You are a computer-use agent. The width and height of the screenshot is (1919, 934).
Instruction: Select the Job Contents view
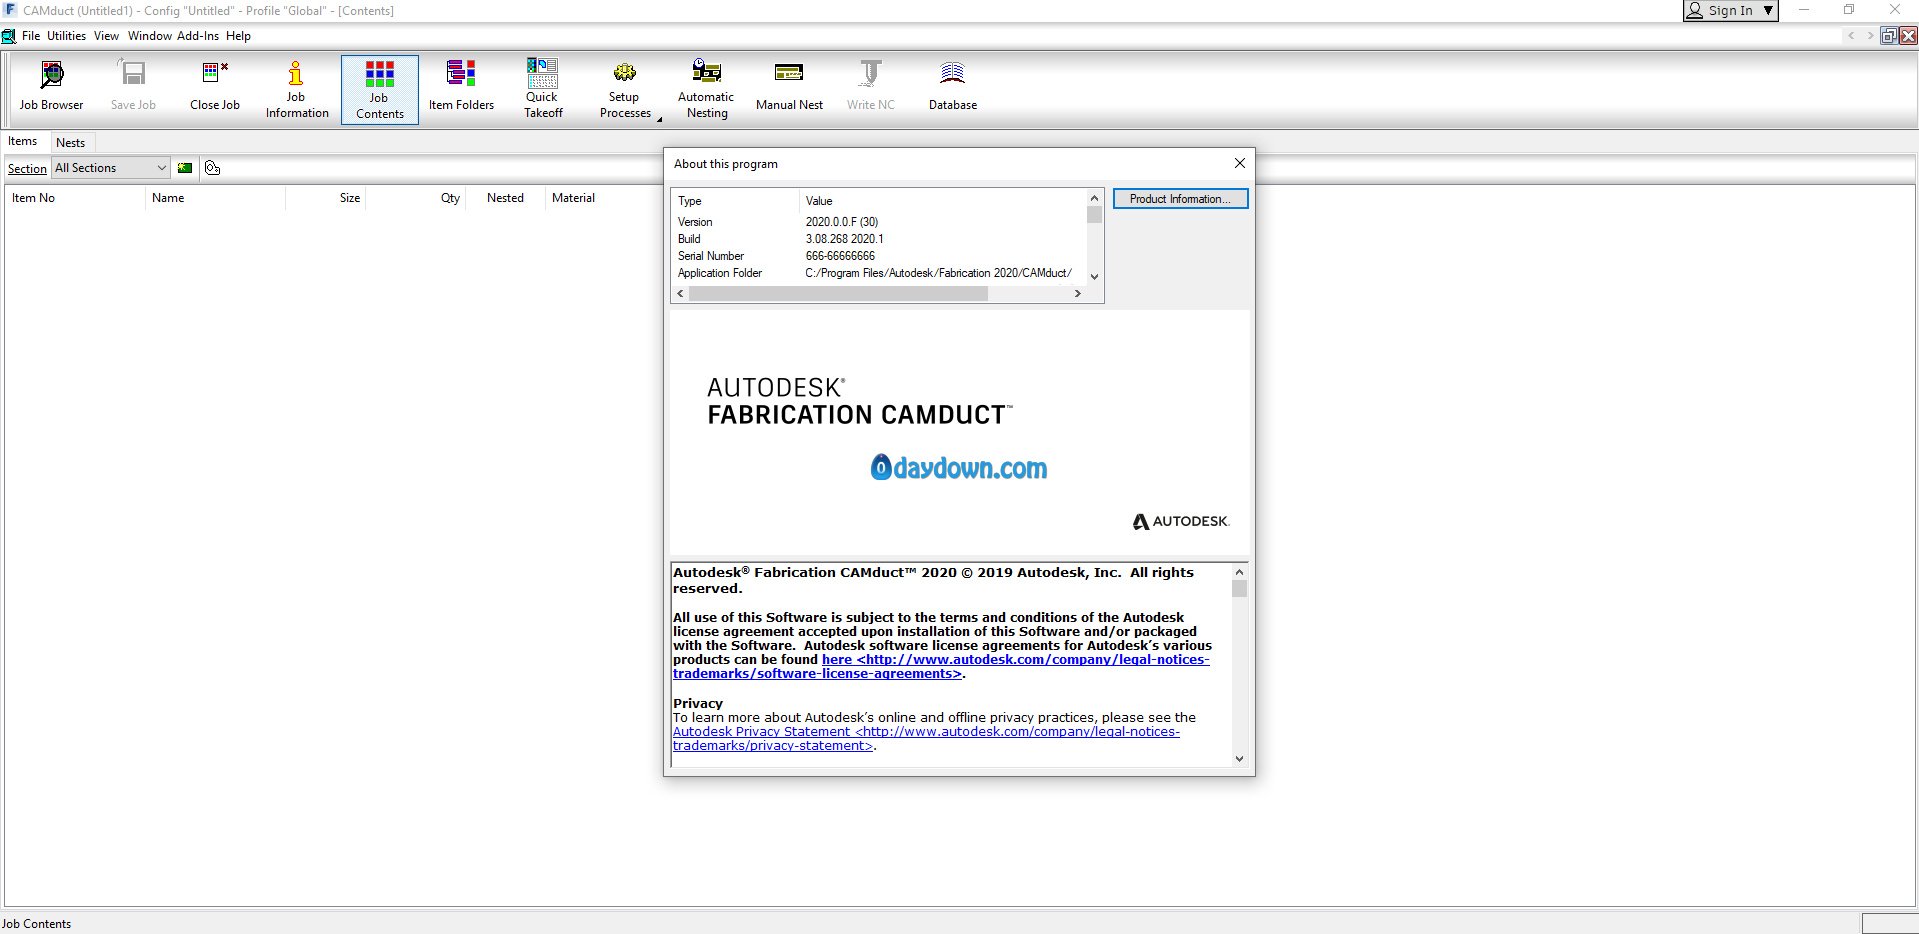(380, 89)
